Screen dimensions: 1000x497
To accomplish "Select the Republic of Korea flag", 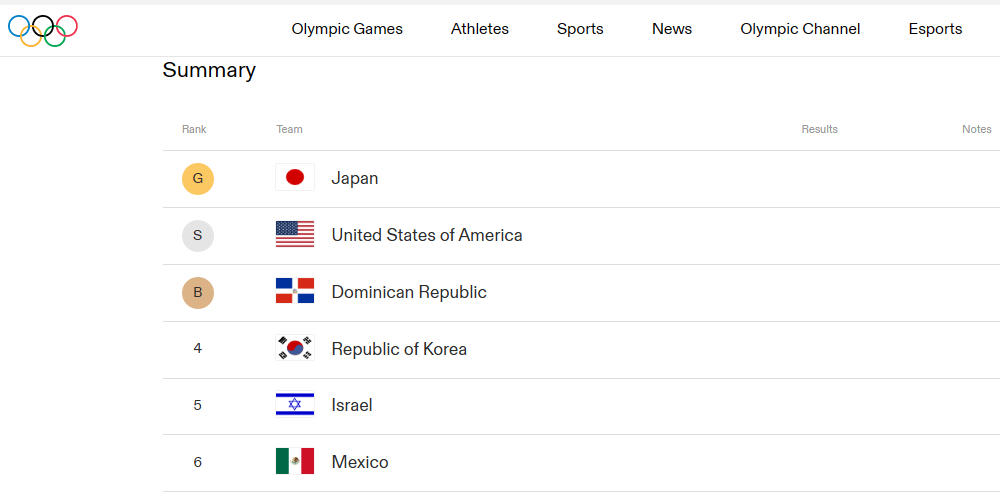I will (295, 348).
